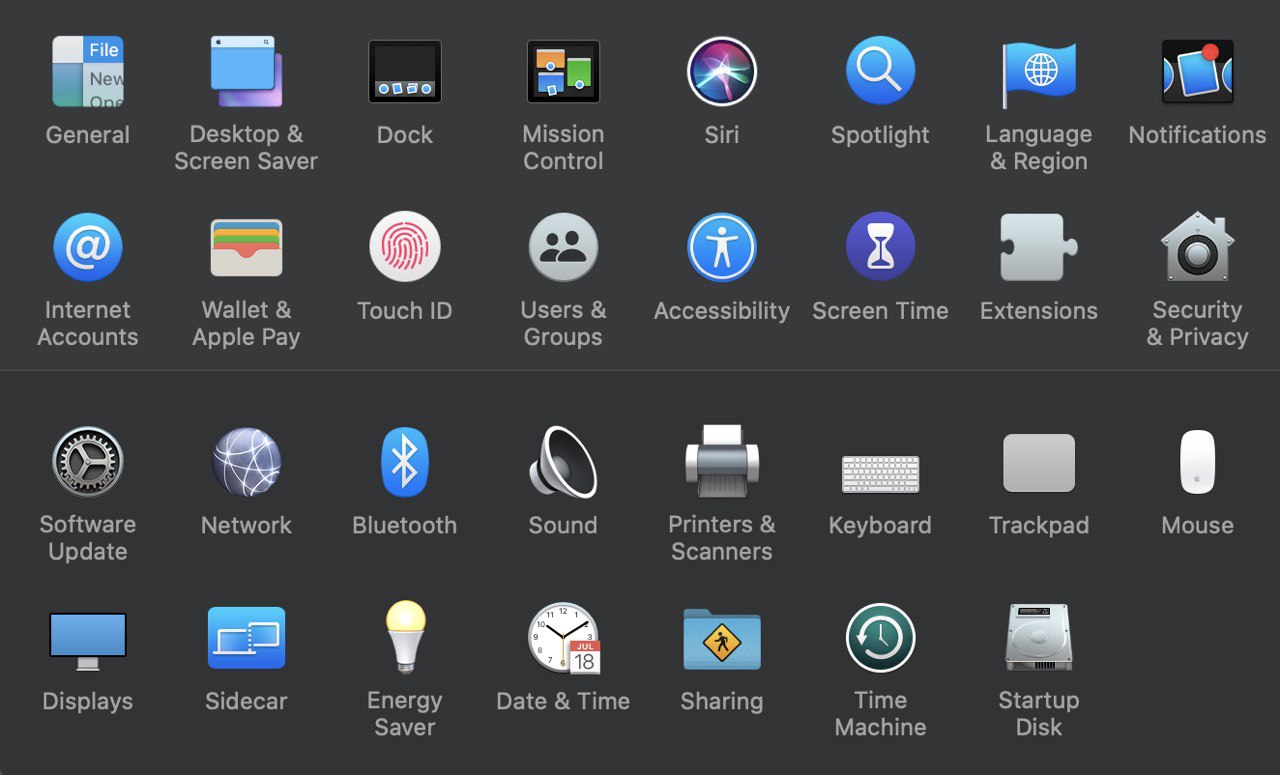
Task: Open Spotlight preferences
Action: pos(880,72)
